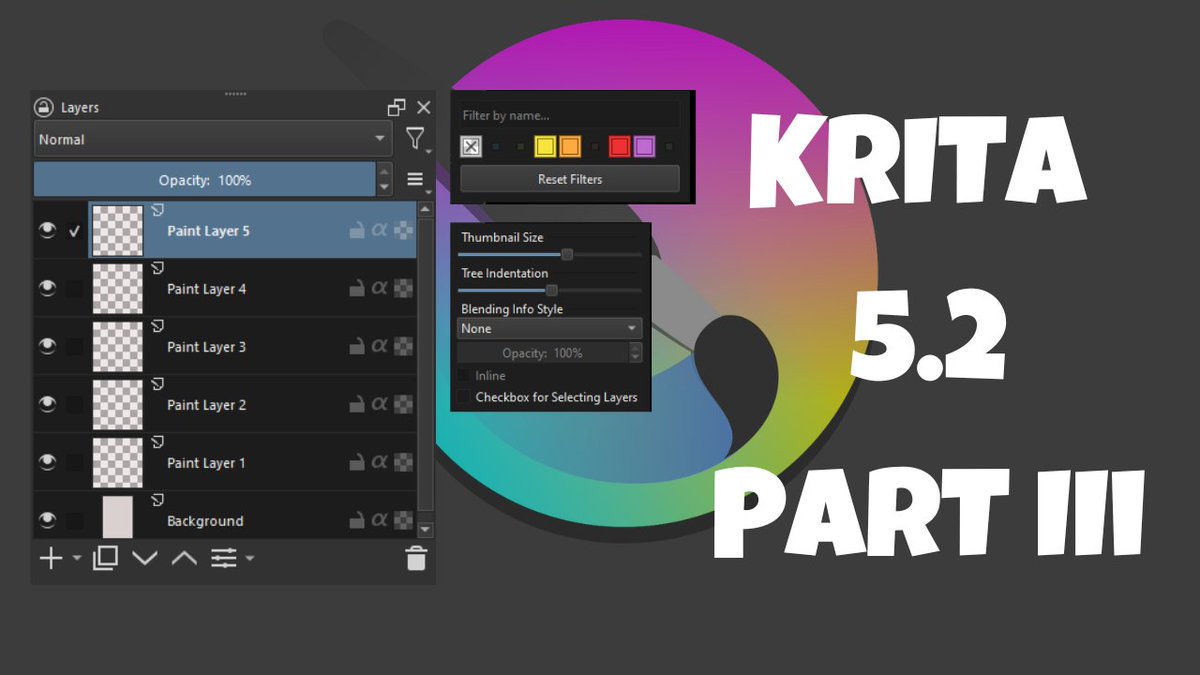Increase layer opacity with spinner up arrow
This screenshot has height=675, width=1200.
(385, 172)
